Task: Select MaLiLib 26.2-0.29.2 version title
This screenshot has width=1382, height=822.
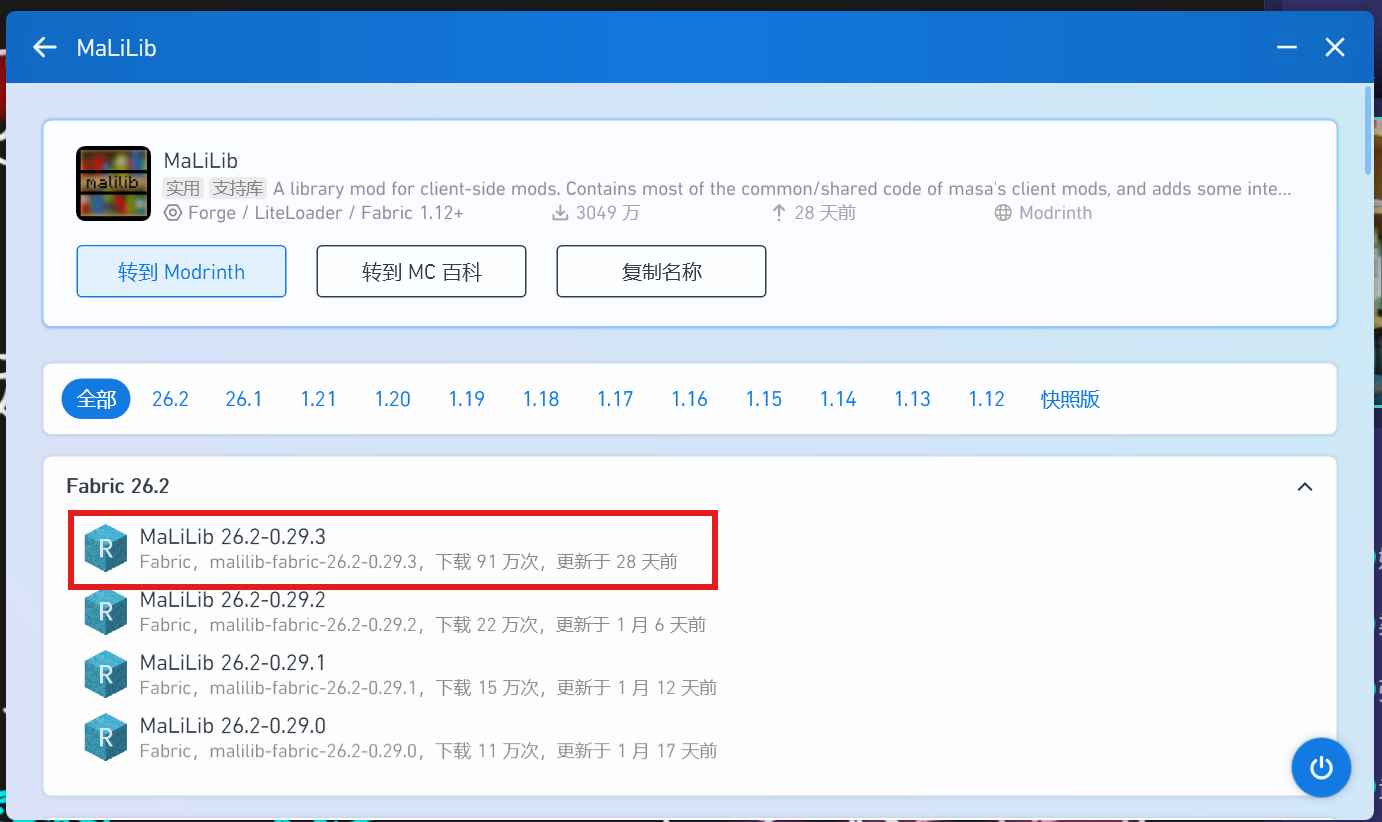Action: tap(233, 600)
